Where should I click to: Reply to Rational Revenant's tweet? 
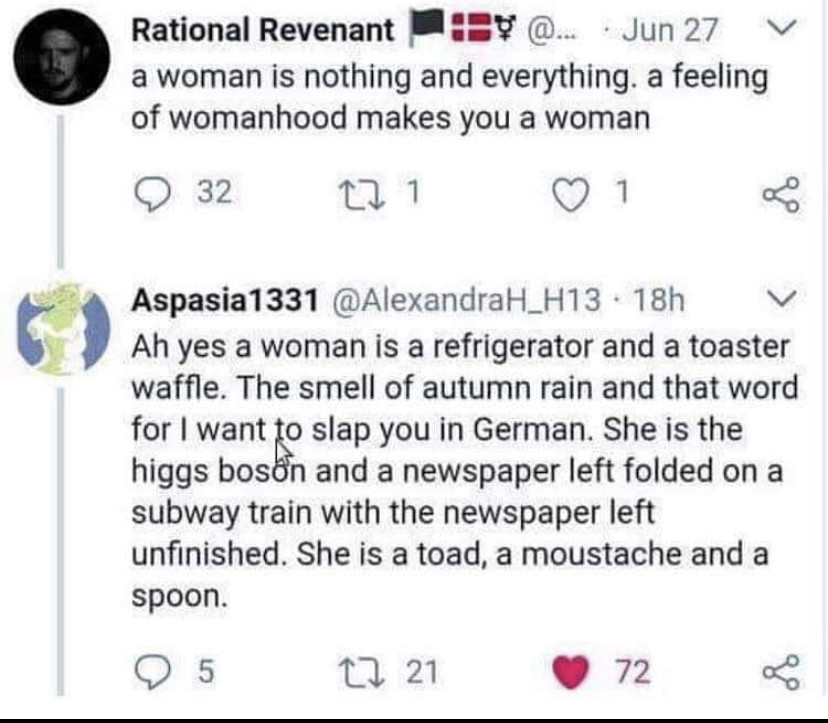(153, 193)
